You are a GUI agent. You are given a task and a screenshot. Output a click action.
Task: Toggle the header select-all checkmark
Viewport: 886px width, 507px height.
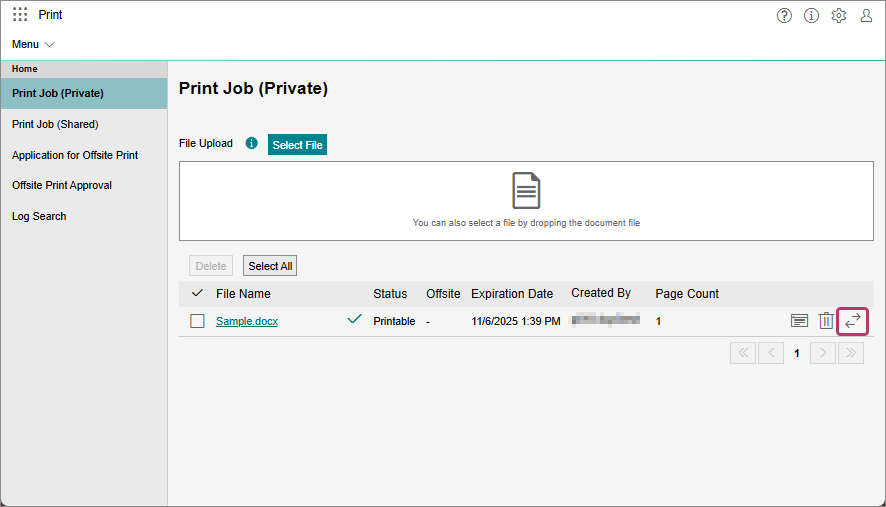pyautogui.click(x=197, y=293)
